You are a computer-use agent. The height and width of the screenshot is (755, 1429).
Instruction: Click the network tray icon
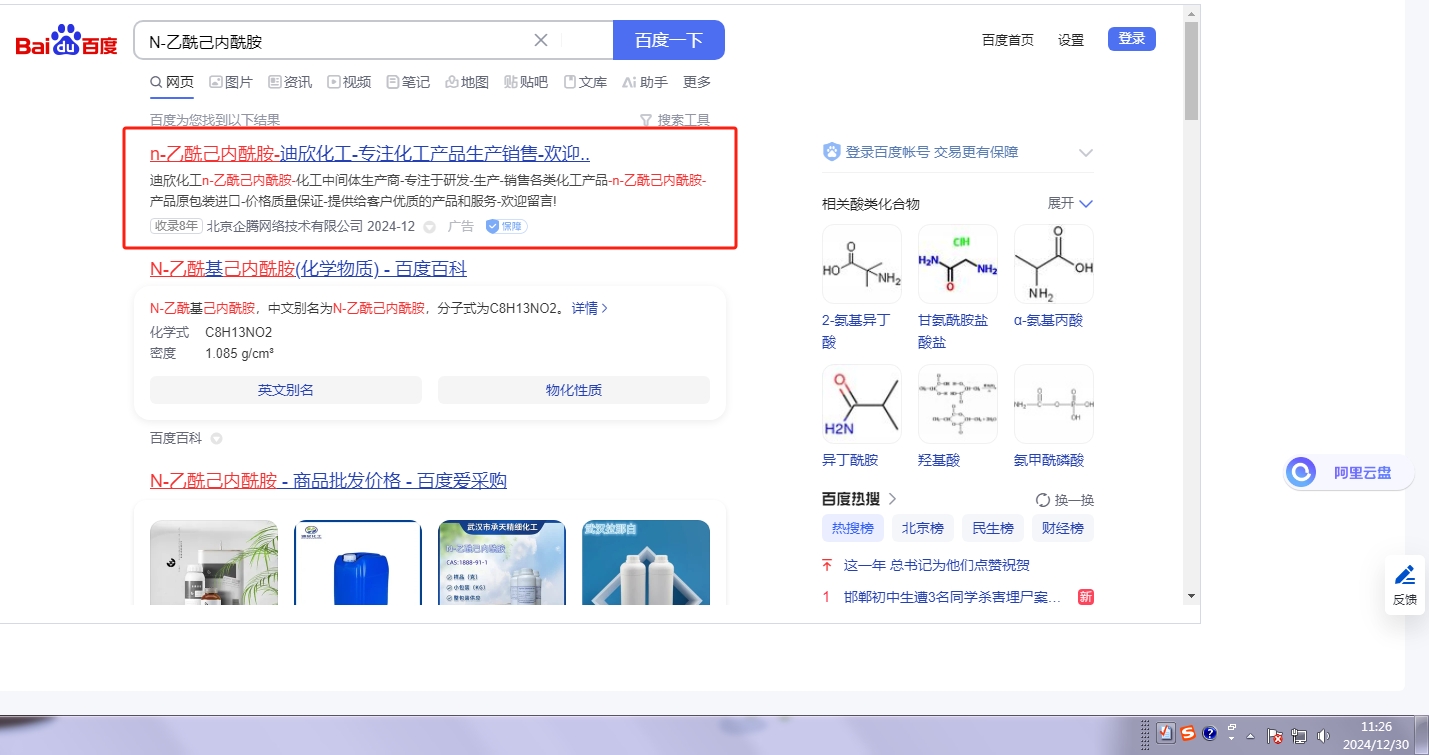point(1299,736)
